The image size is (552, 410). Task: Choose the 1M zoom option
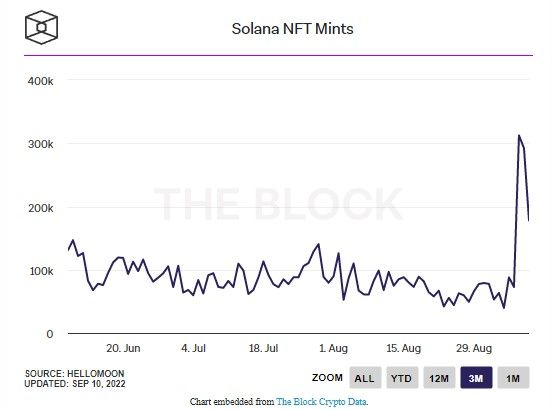(513, 378)
